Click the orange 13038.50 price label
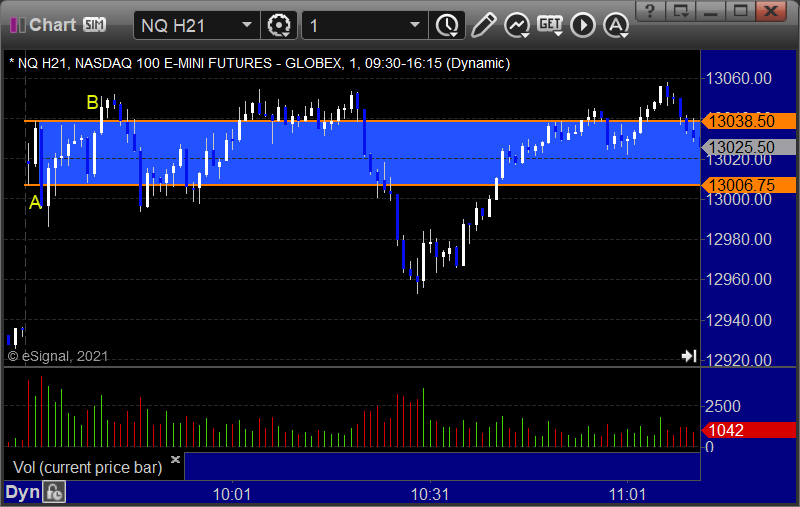 (749, 121)
